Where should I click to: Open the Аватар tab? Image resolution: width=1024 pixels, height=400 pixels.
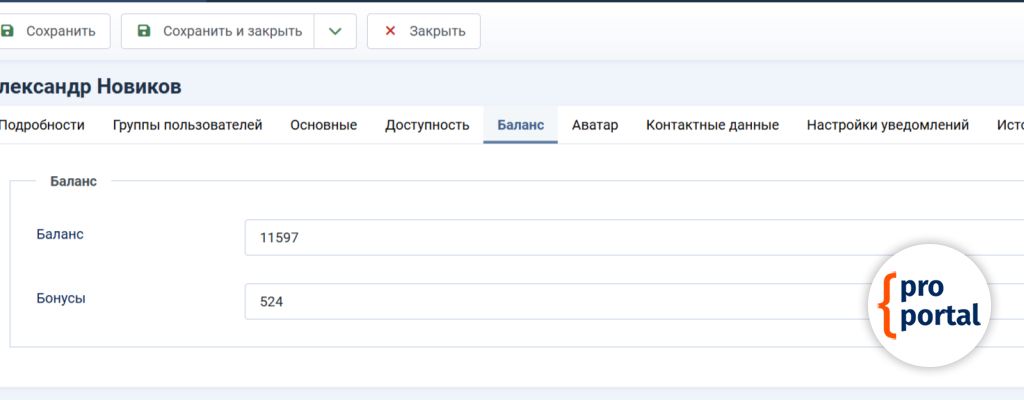pyautogui.click(x=595, y=125)
